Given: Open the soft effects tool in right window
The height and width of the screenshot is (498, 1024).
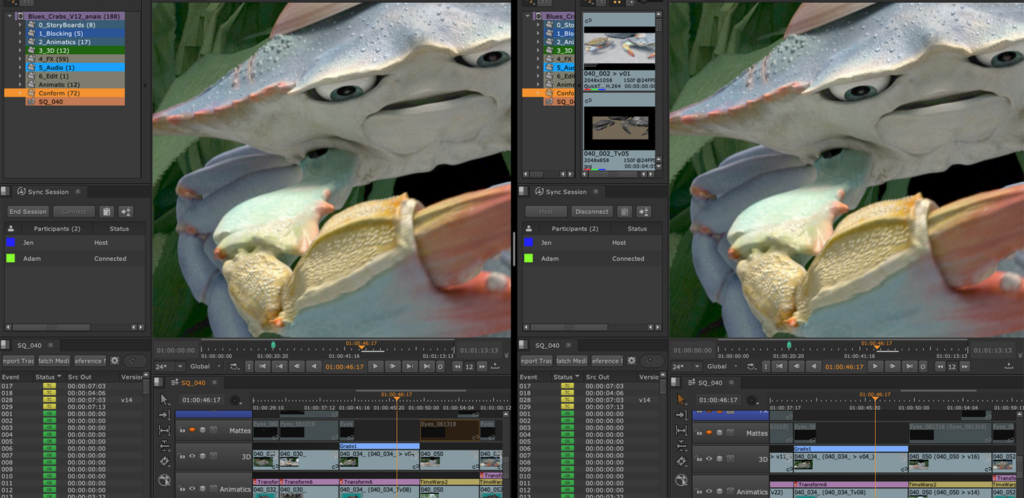Looking at the screenshot, I should tap(681, 480).
